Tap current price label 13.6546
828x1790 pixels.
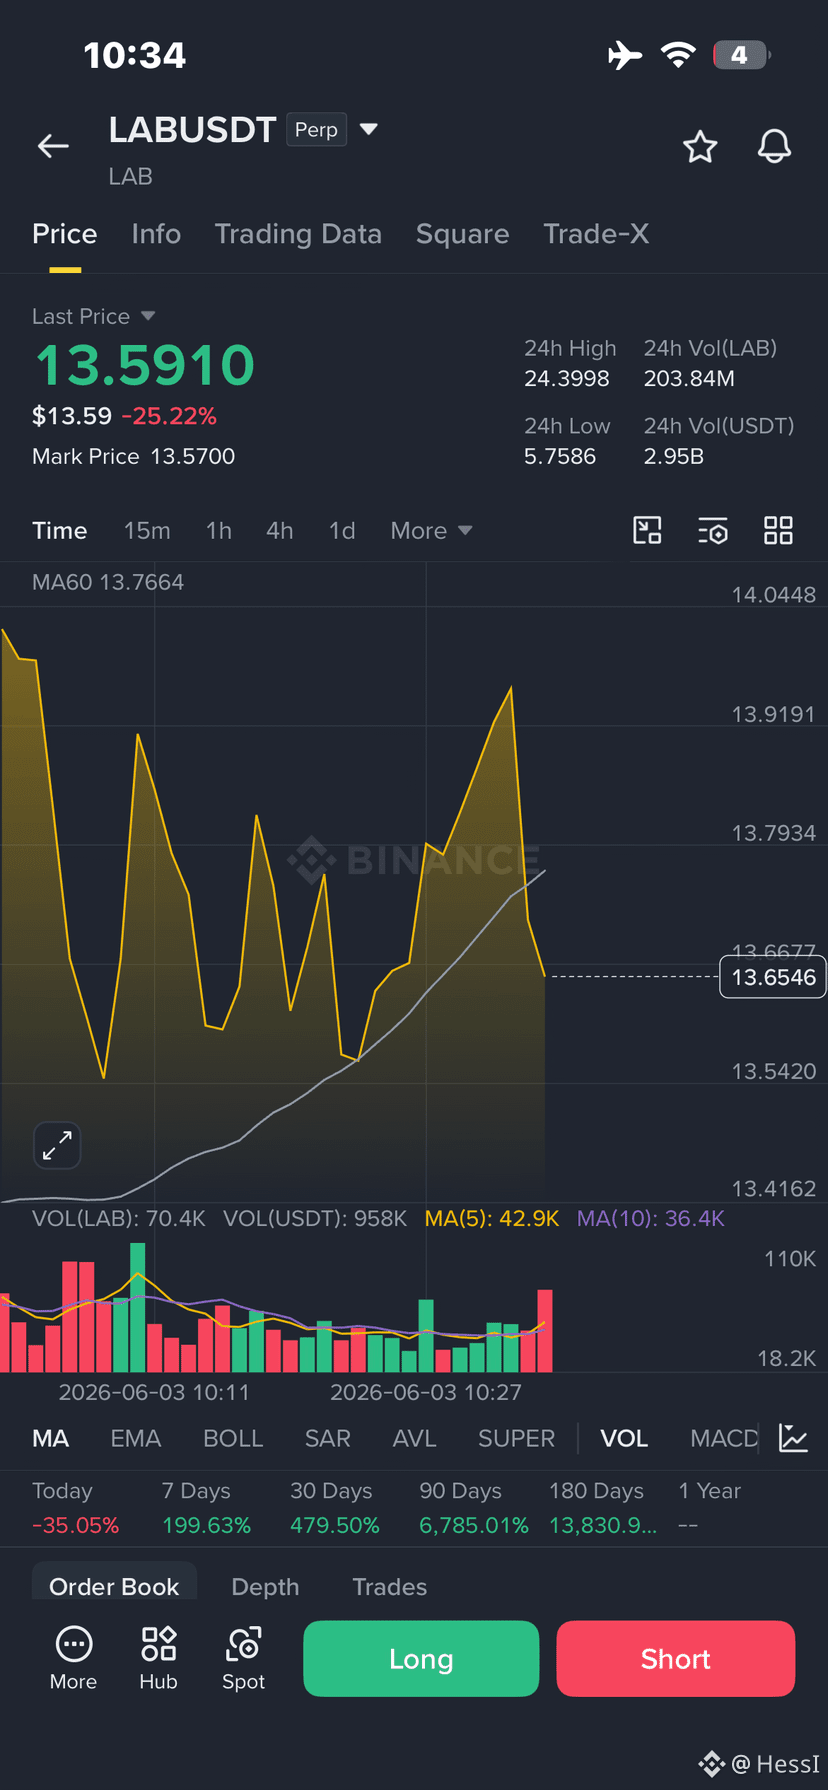[773, 977]
